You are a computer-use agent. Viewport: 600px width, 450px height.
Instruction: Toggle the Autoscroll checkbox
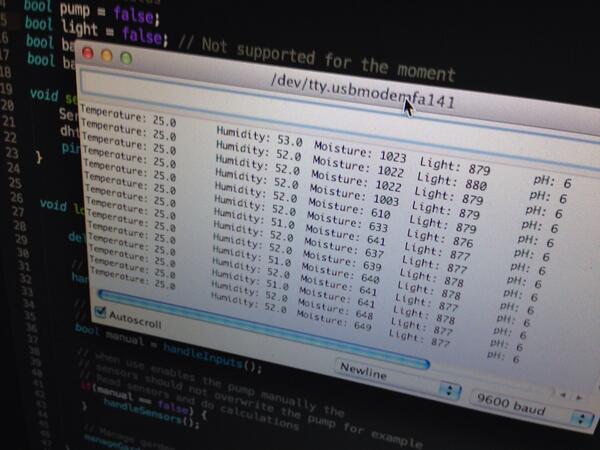point(101,312)
